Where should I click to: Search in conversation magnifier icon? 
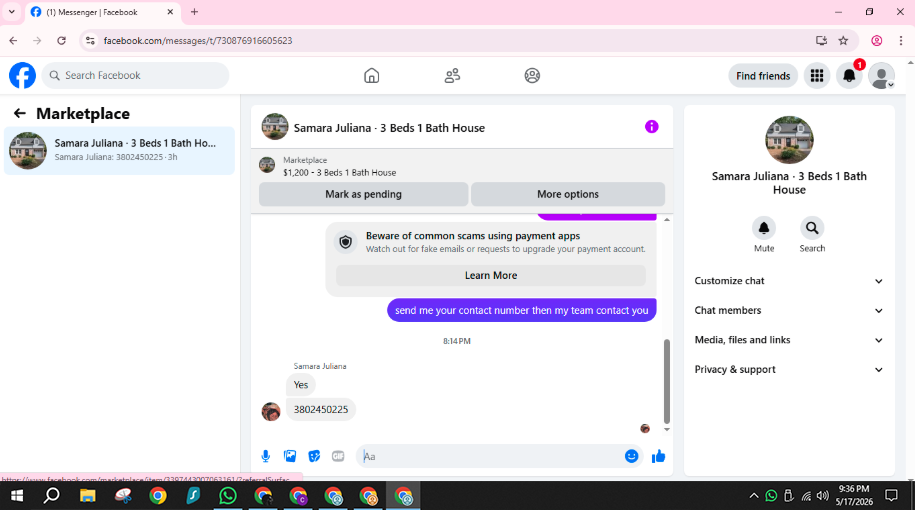pos(812,228)
